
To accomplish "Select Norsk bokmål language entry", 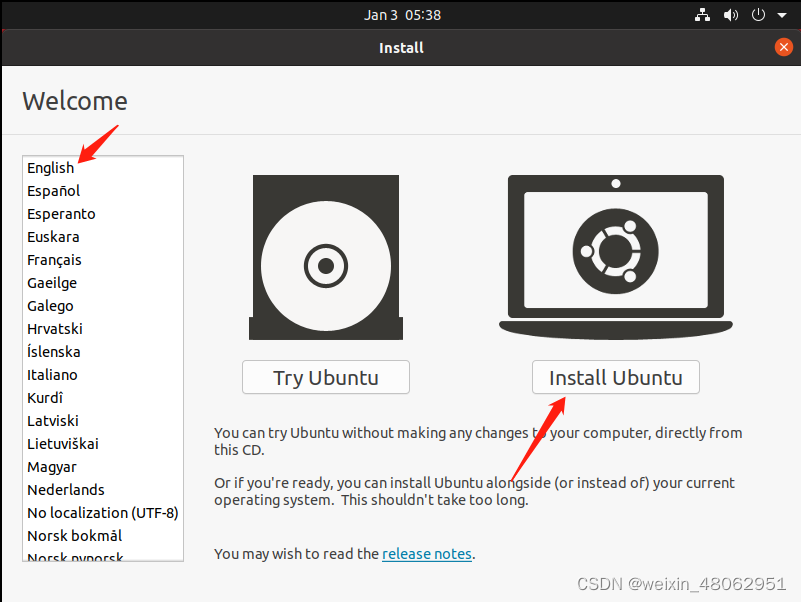I will [x=75, y=536].
